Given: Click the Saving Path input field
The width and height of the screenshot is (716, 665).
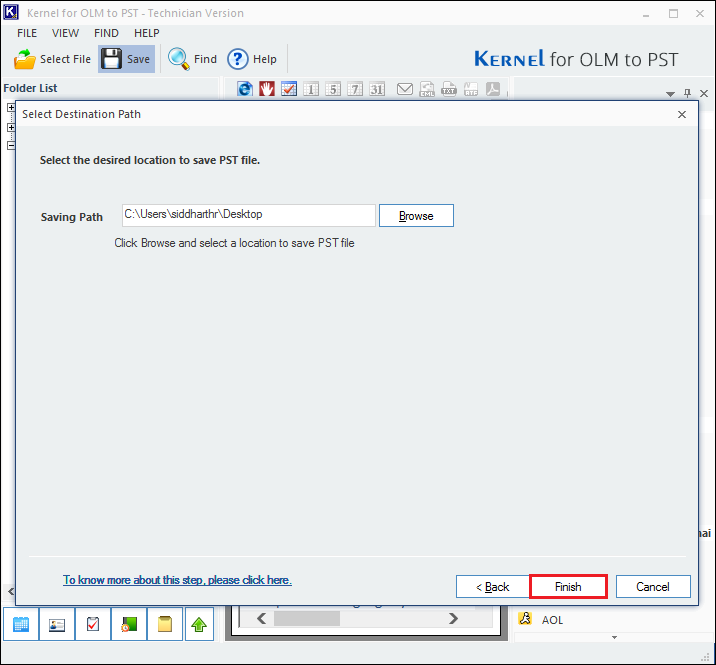Looking at the screenshot, I should pos(249,215).
